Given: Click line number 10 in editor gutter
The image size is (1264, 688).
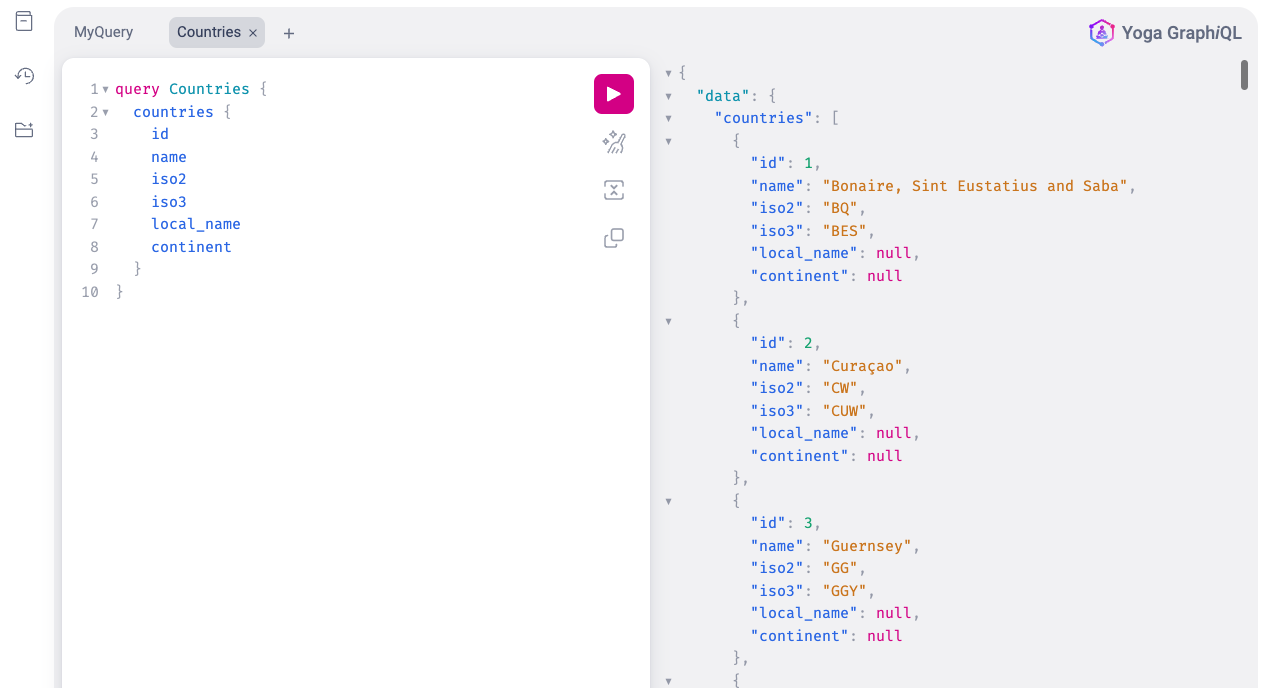Looking at the screenshot, I should point(90,292).
